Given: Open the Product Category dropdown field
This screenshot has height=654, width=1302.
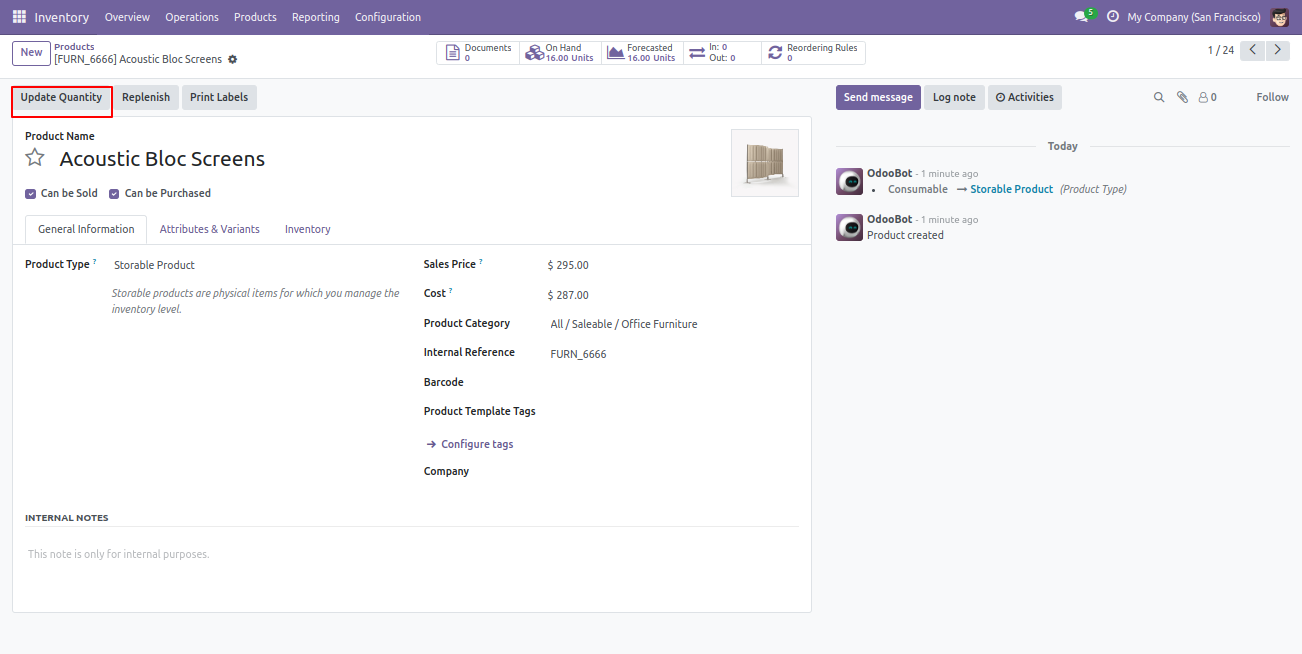Looking at the screenshot, I should (x=673, y=324).
